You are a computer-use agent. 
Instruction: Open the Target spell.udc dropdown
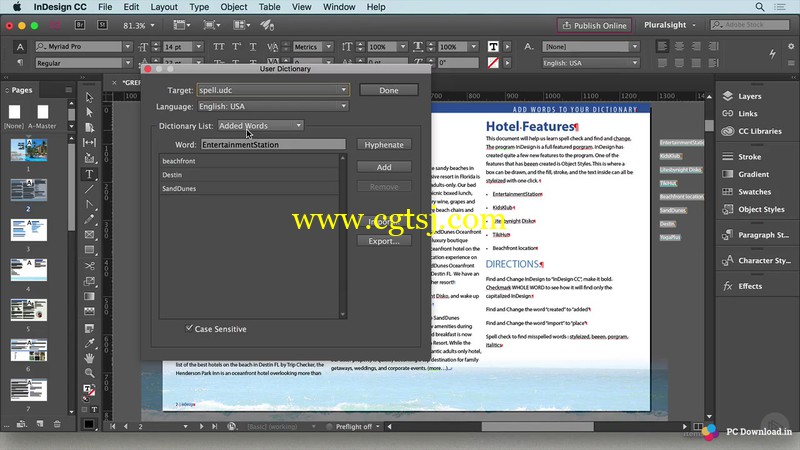(273, 90)
